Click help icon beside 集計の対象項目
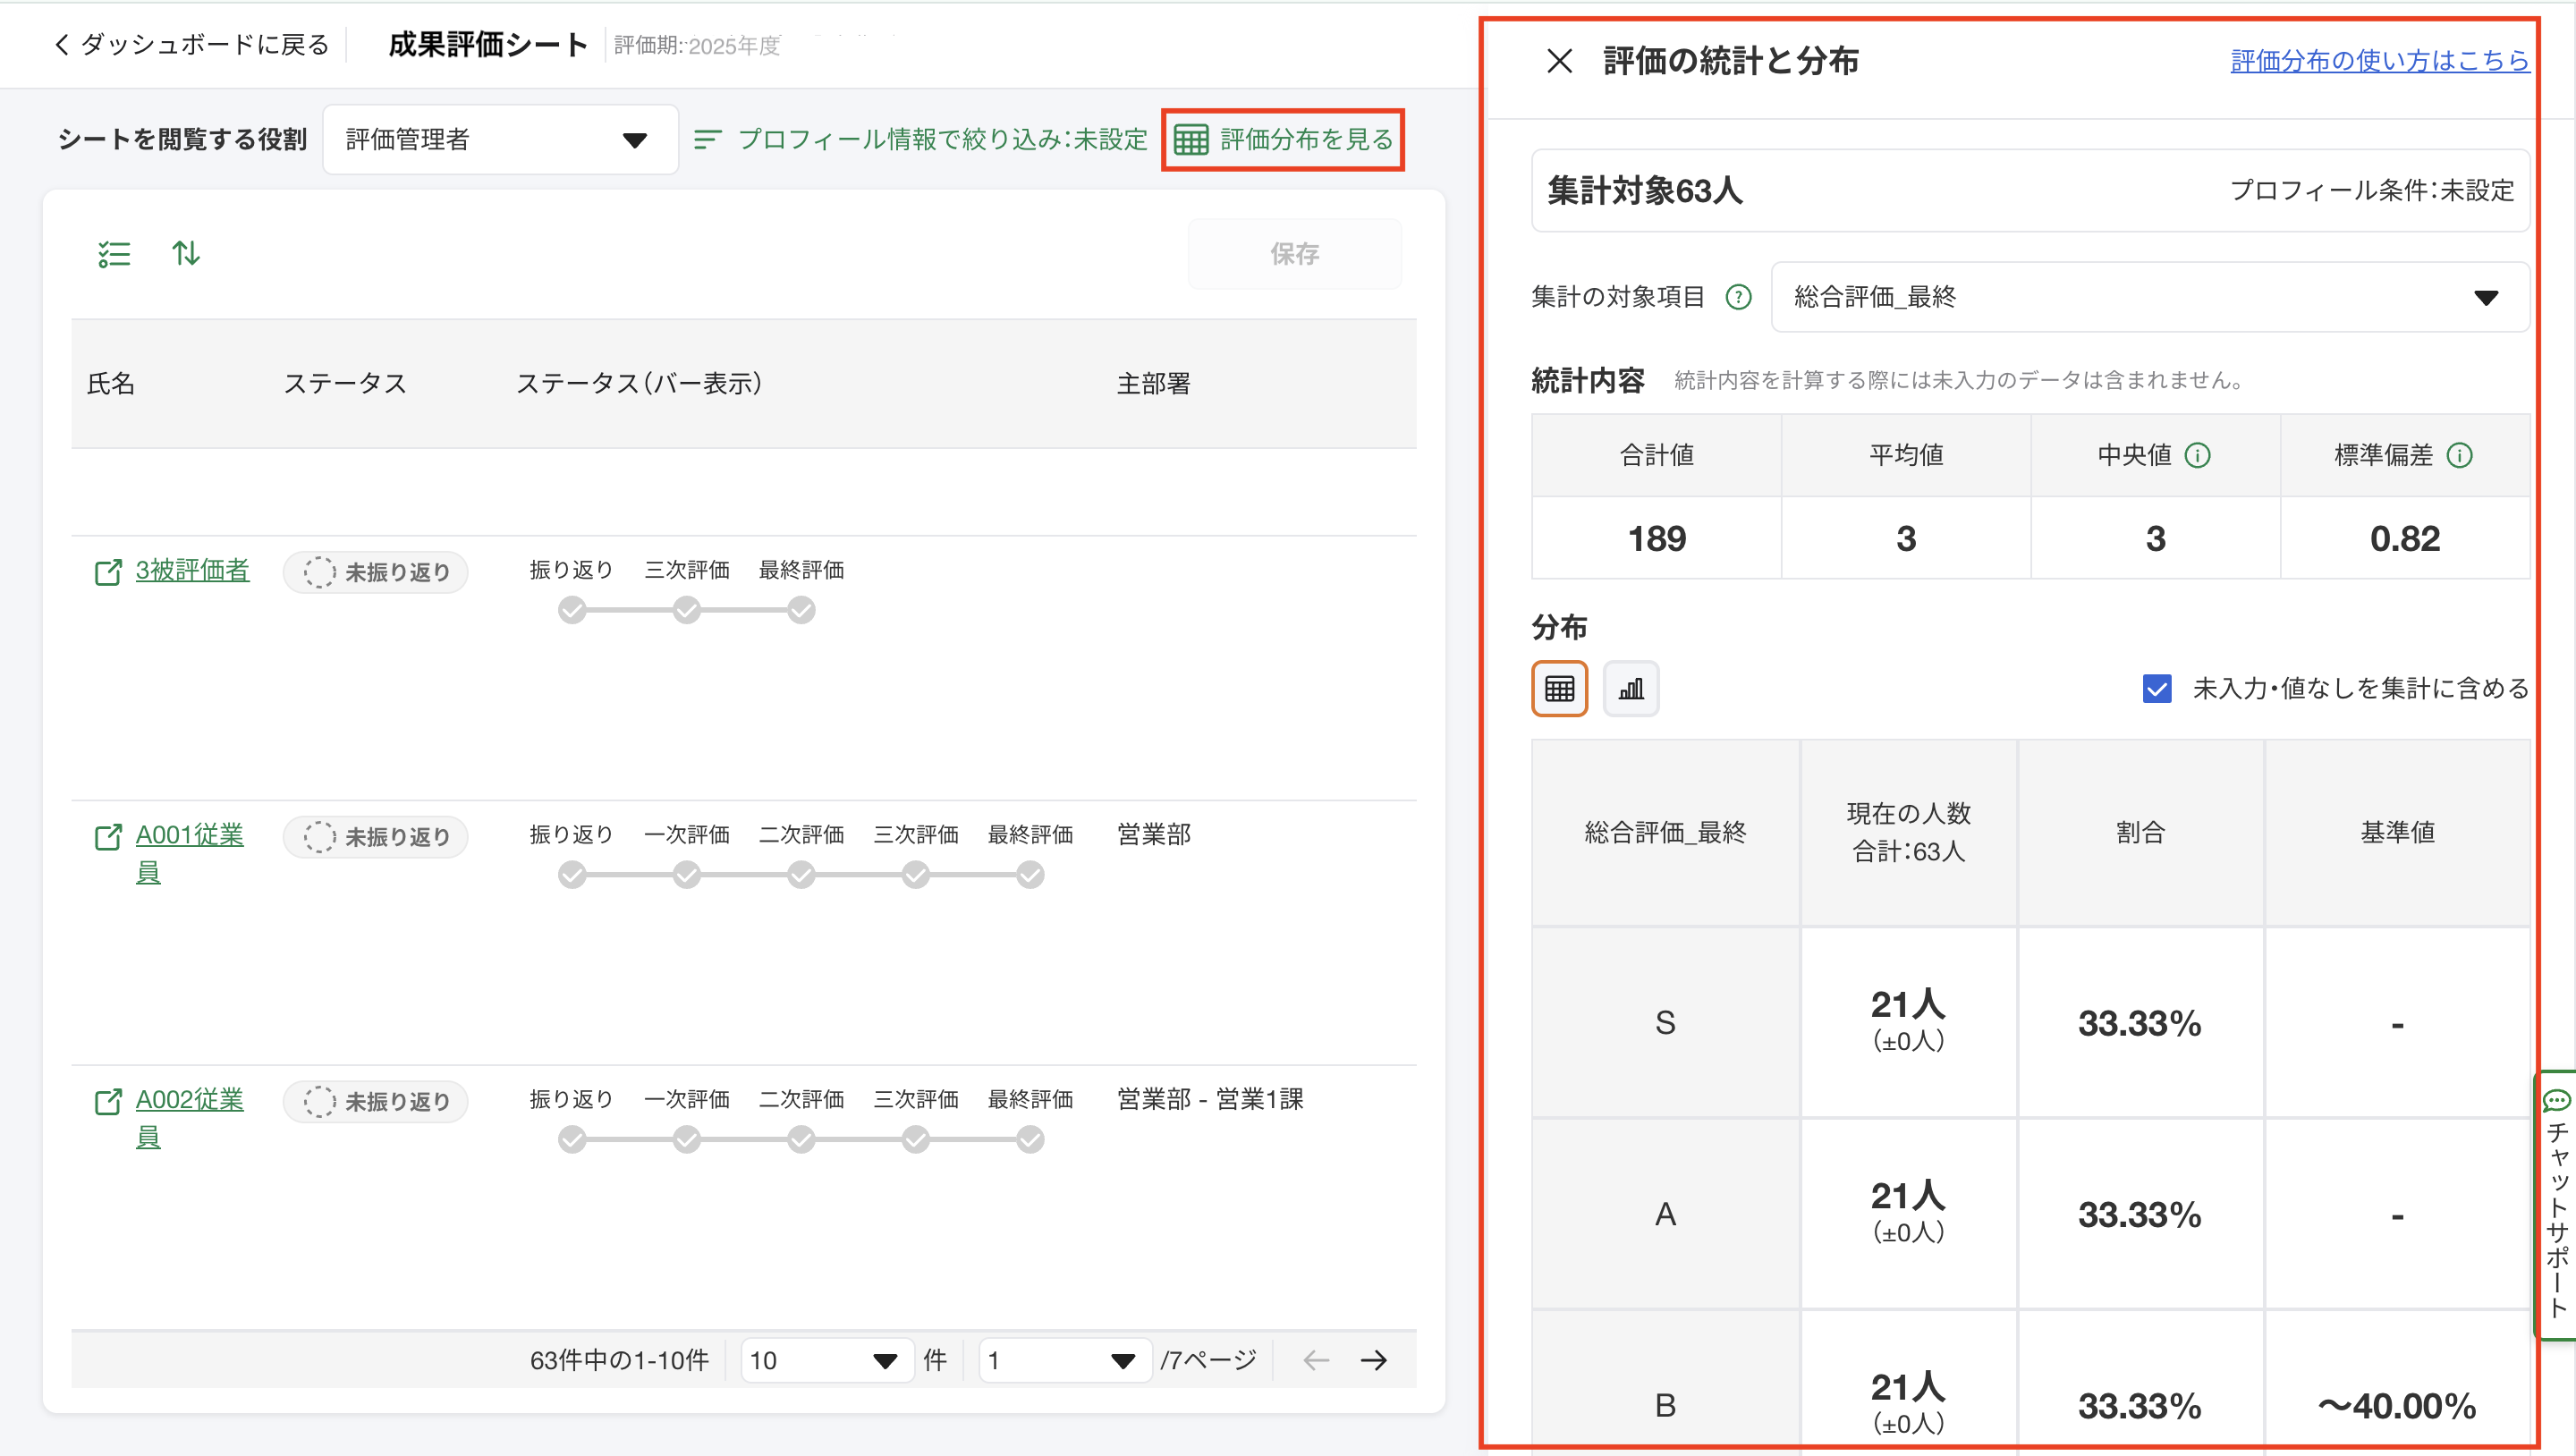Image resolution: width=2576 pixels, height=1456 pixels. (1739, 297)
